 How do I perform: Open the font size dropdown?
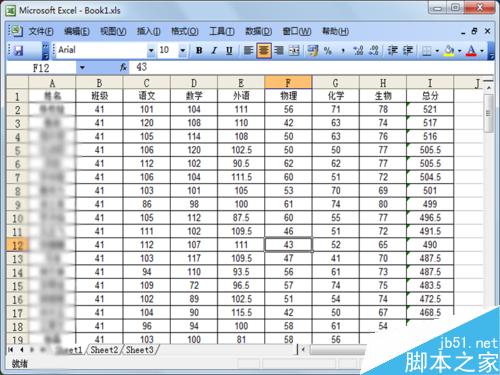pos(183,51)
